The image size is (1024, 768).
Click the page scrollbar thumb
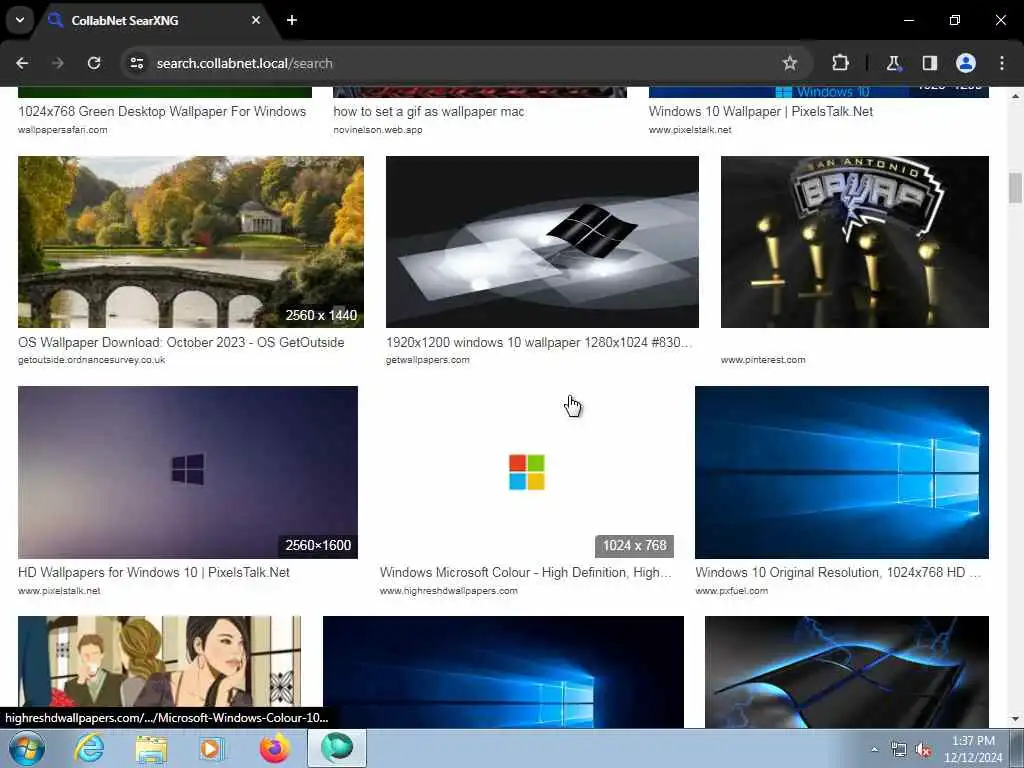point(1015,188)
